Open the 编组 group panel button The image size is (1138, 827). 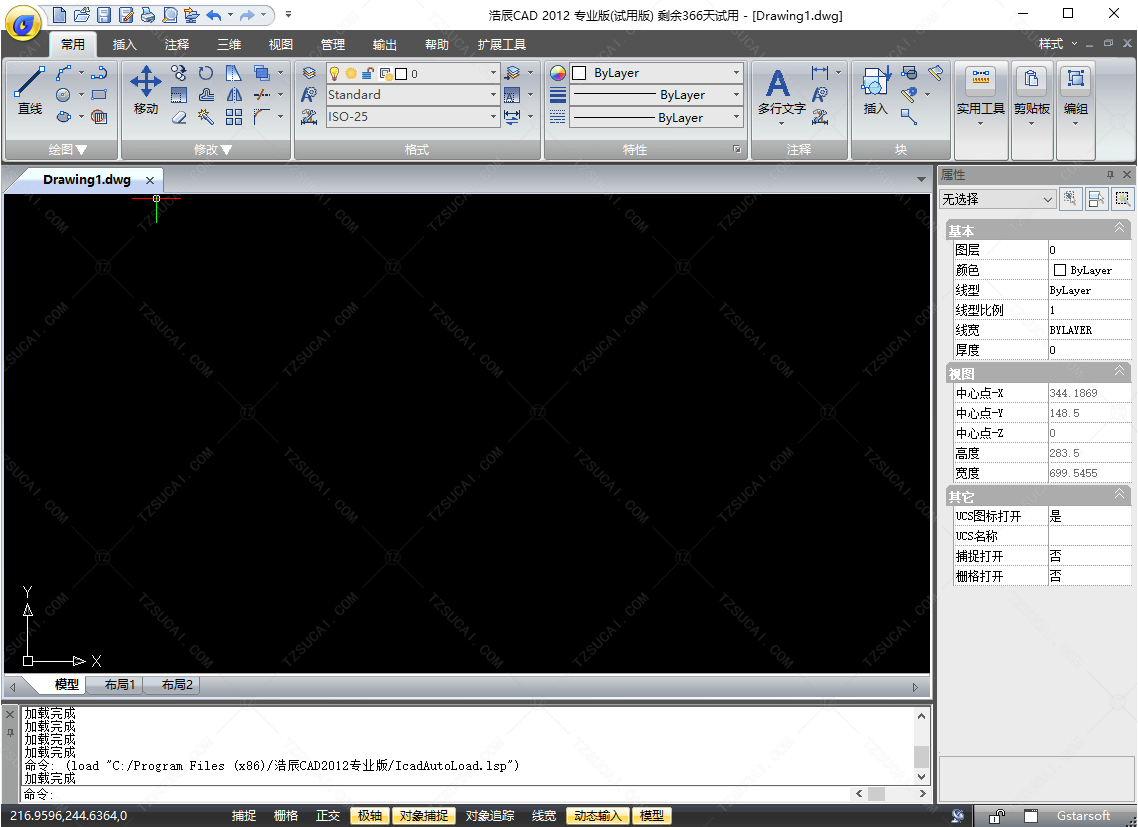click(1076, 97)
